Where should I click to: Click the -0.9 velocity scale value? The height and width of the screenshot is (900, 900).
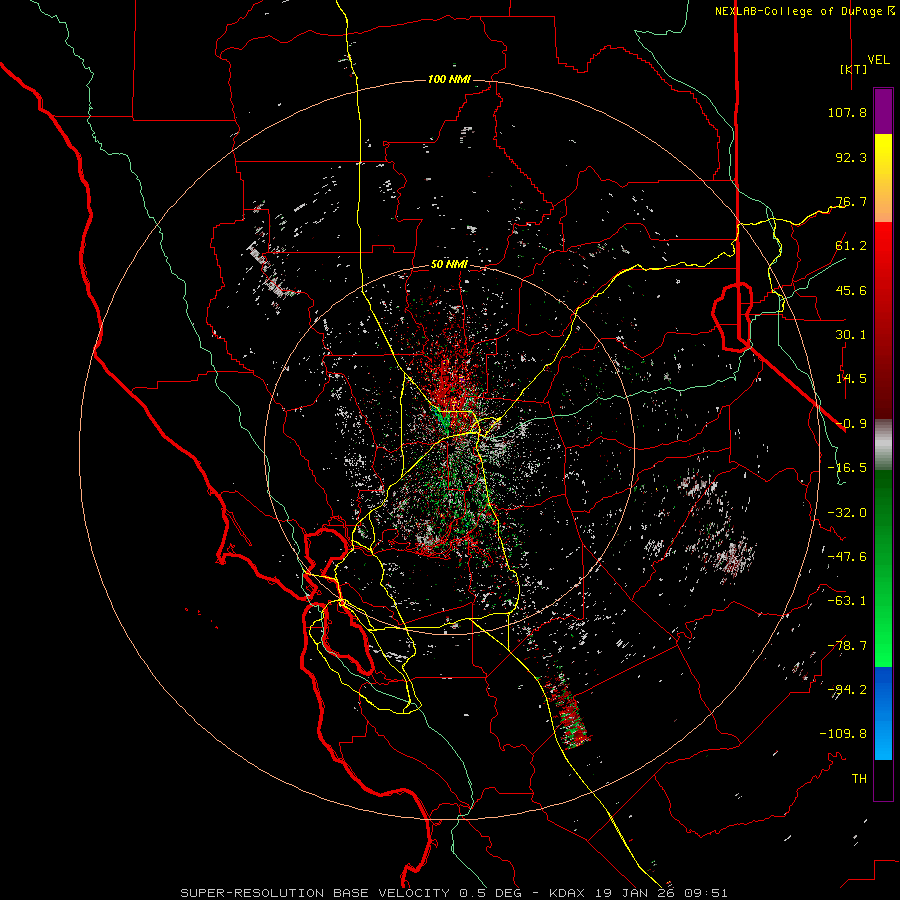[x=851, y=424]
